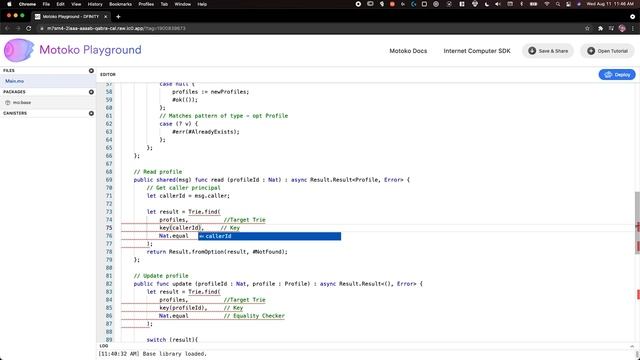Click the site lock icon in address bar
Viewport: 640px width, 360px height.
[42, 28]
